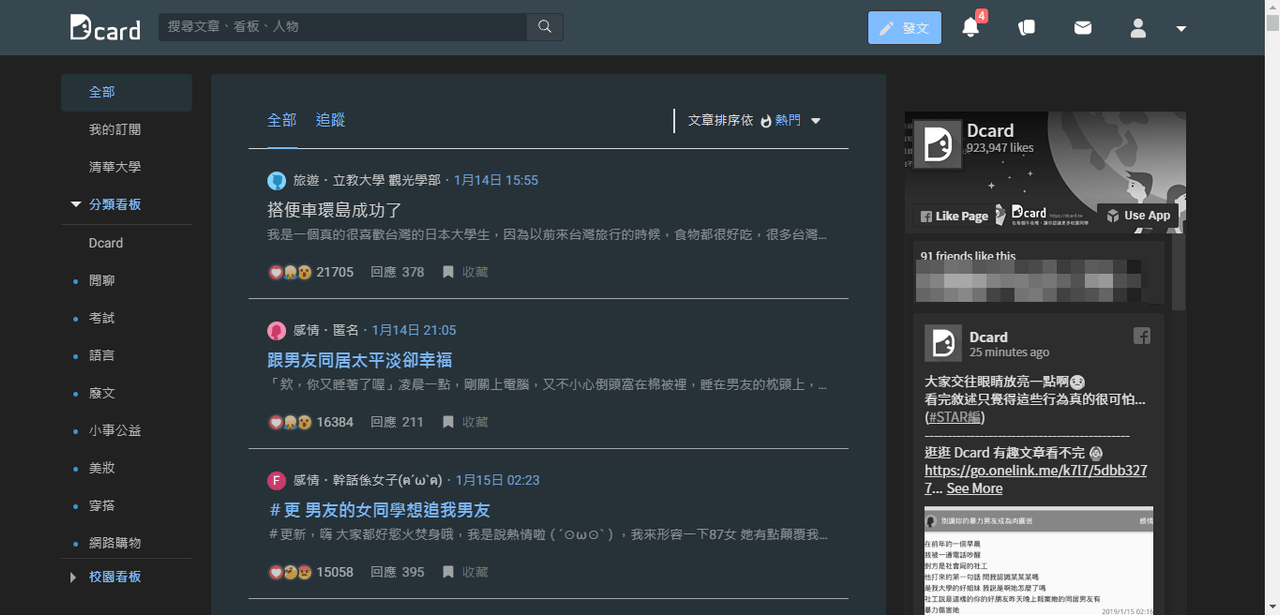Click the 1月14日 15:55 timestamp

pos(496,181)
